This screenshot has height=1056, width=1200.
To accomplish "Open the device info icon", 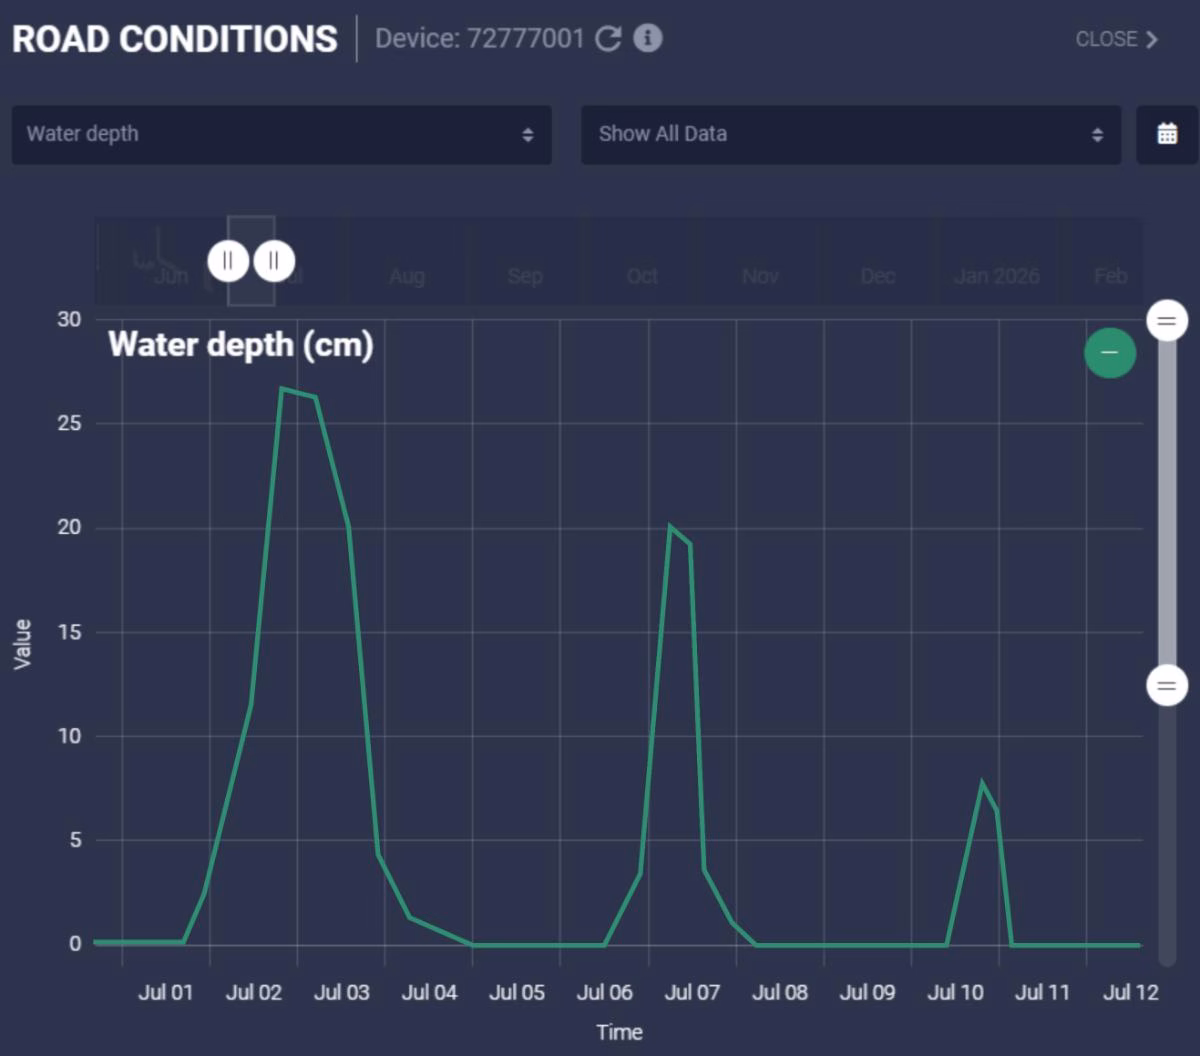I will [648, 39].
